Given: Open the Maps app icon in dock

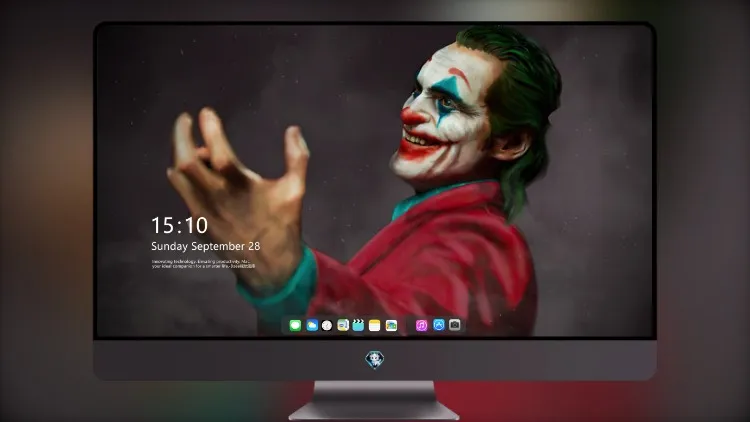Looking at the screenshot, I should tap(343, 325).
